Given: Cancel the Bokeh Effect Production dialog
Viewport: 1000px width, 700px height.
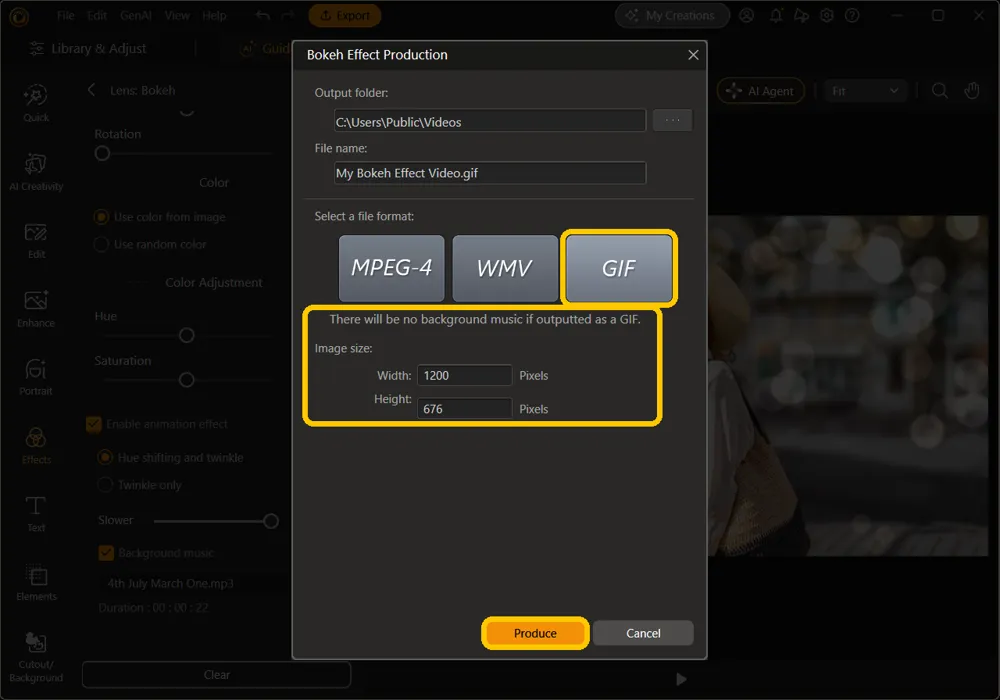Looking at the screenshot, I should (x=643, y=633).
